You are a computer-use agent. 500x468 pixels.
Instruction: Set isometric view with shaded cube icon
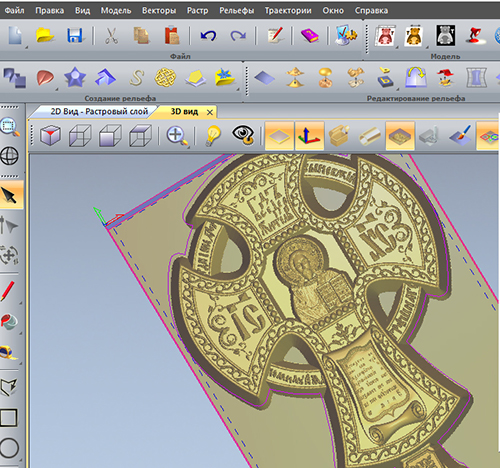[x=50, y=136]
